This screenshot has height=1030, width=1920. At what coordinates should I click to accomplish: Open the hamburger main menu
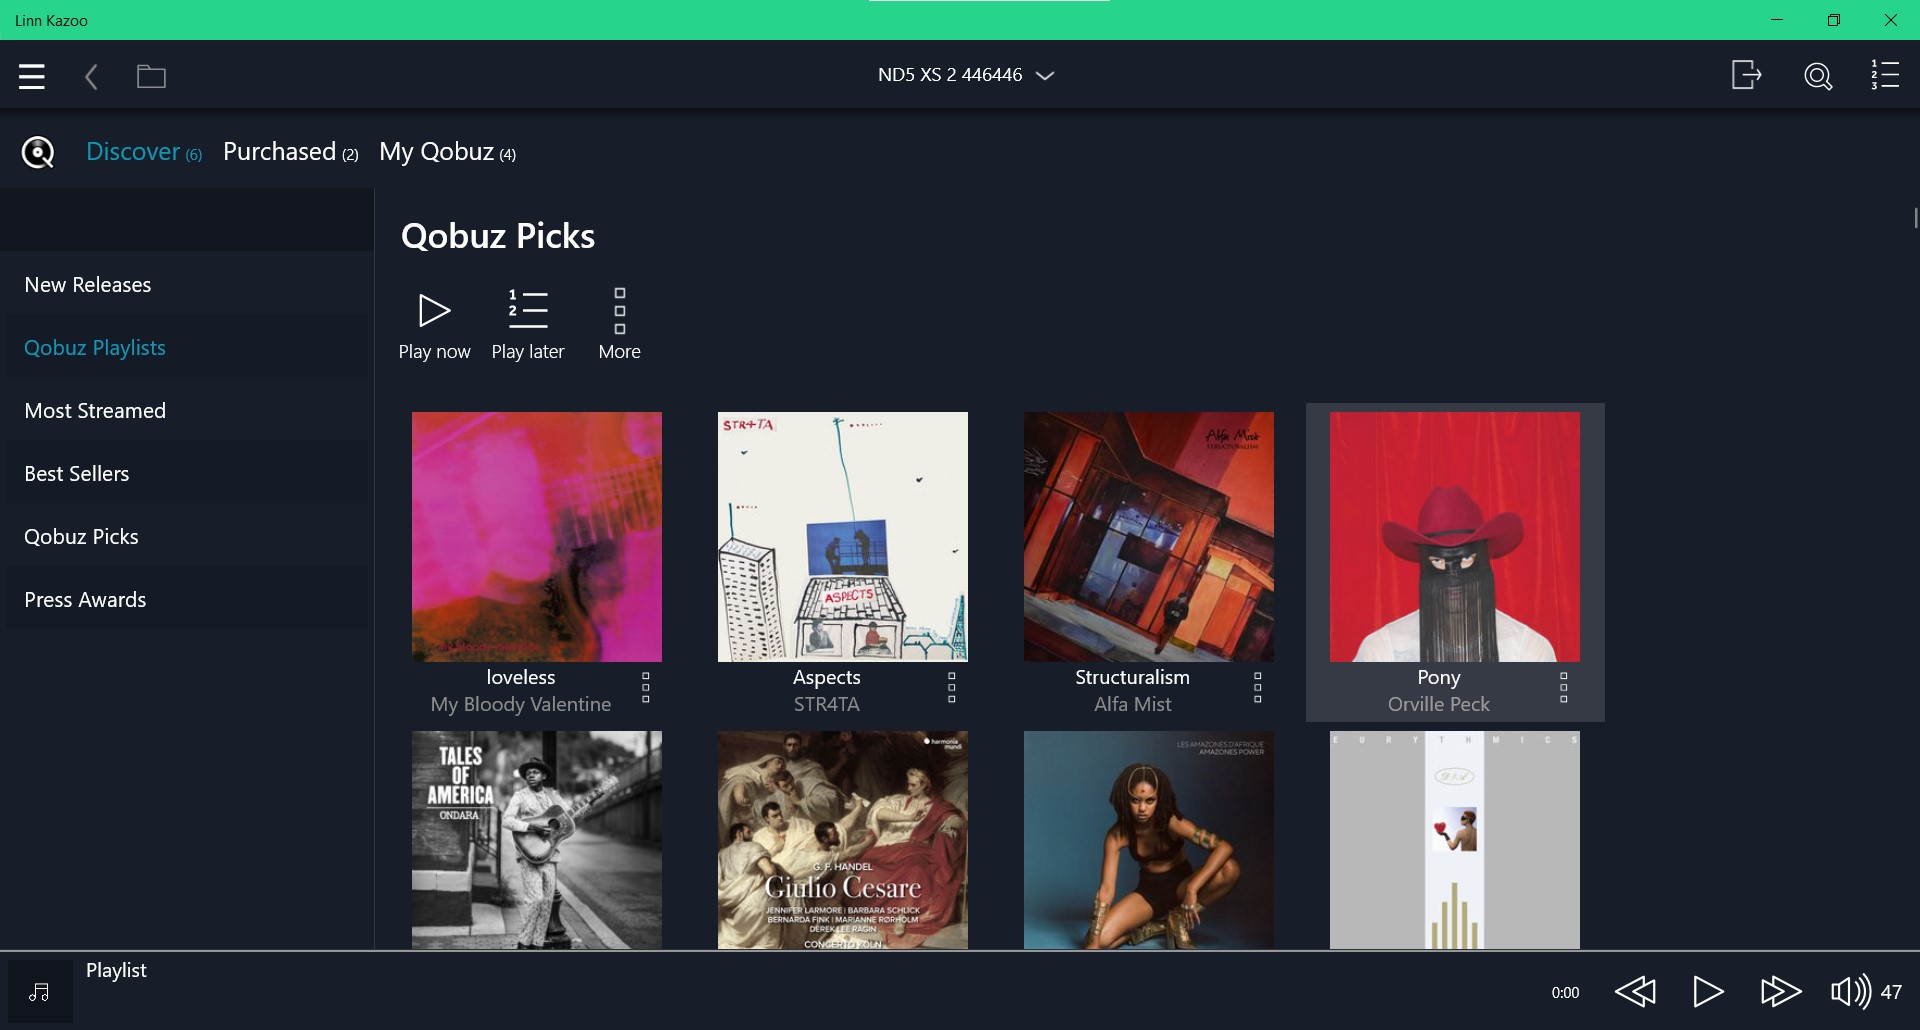pyautogui.click(x=32, y=76)
